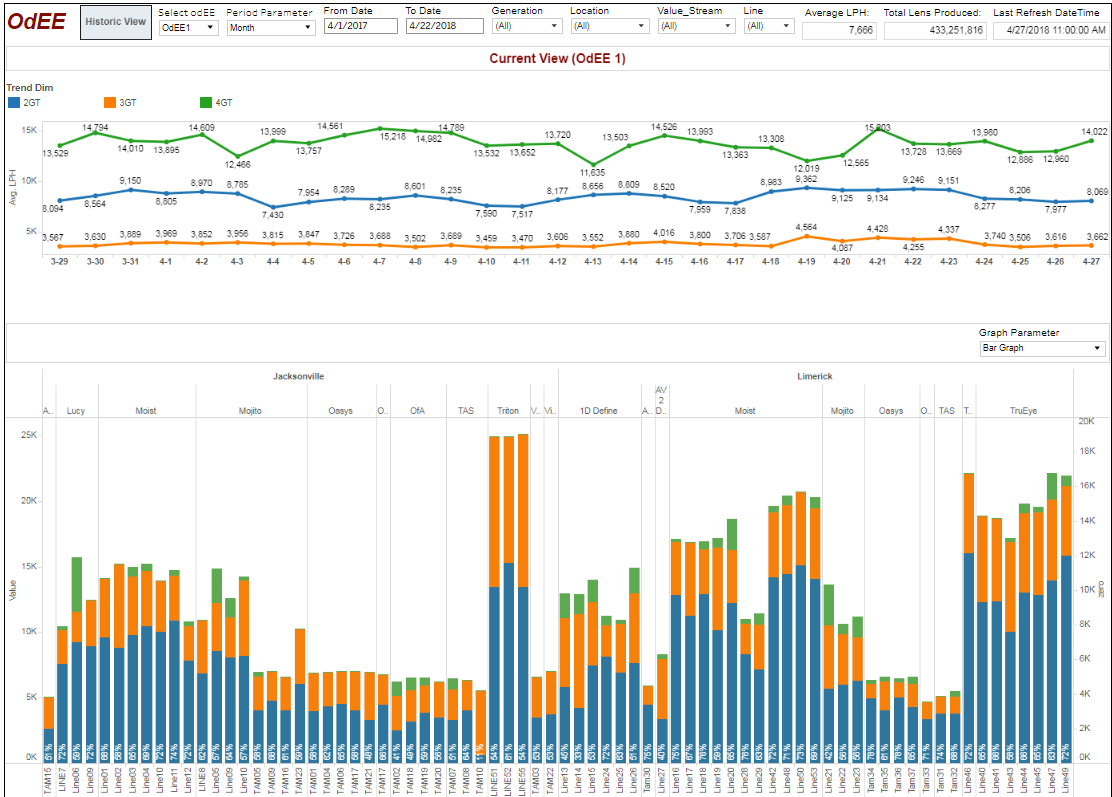1112x797 pixels.
Task: Click the TAM15 bar label
Action: pyautogui.click(x=48, y=780)
